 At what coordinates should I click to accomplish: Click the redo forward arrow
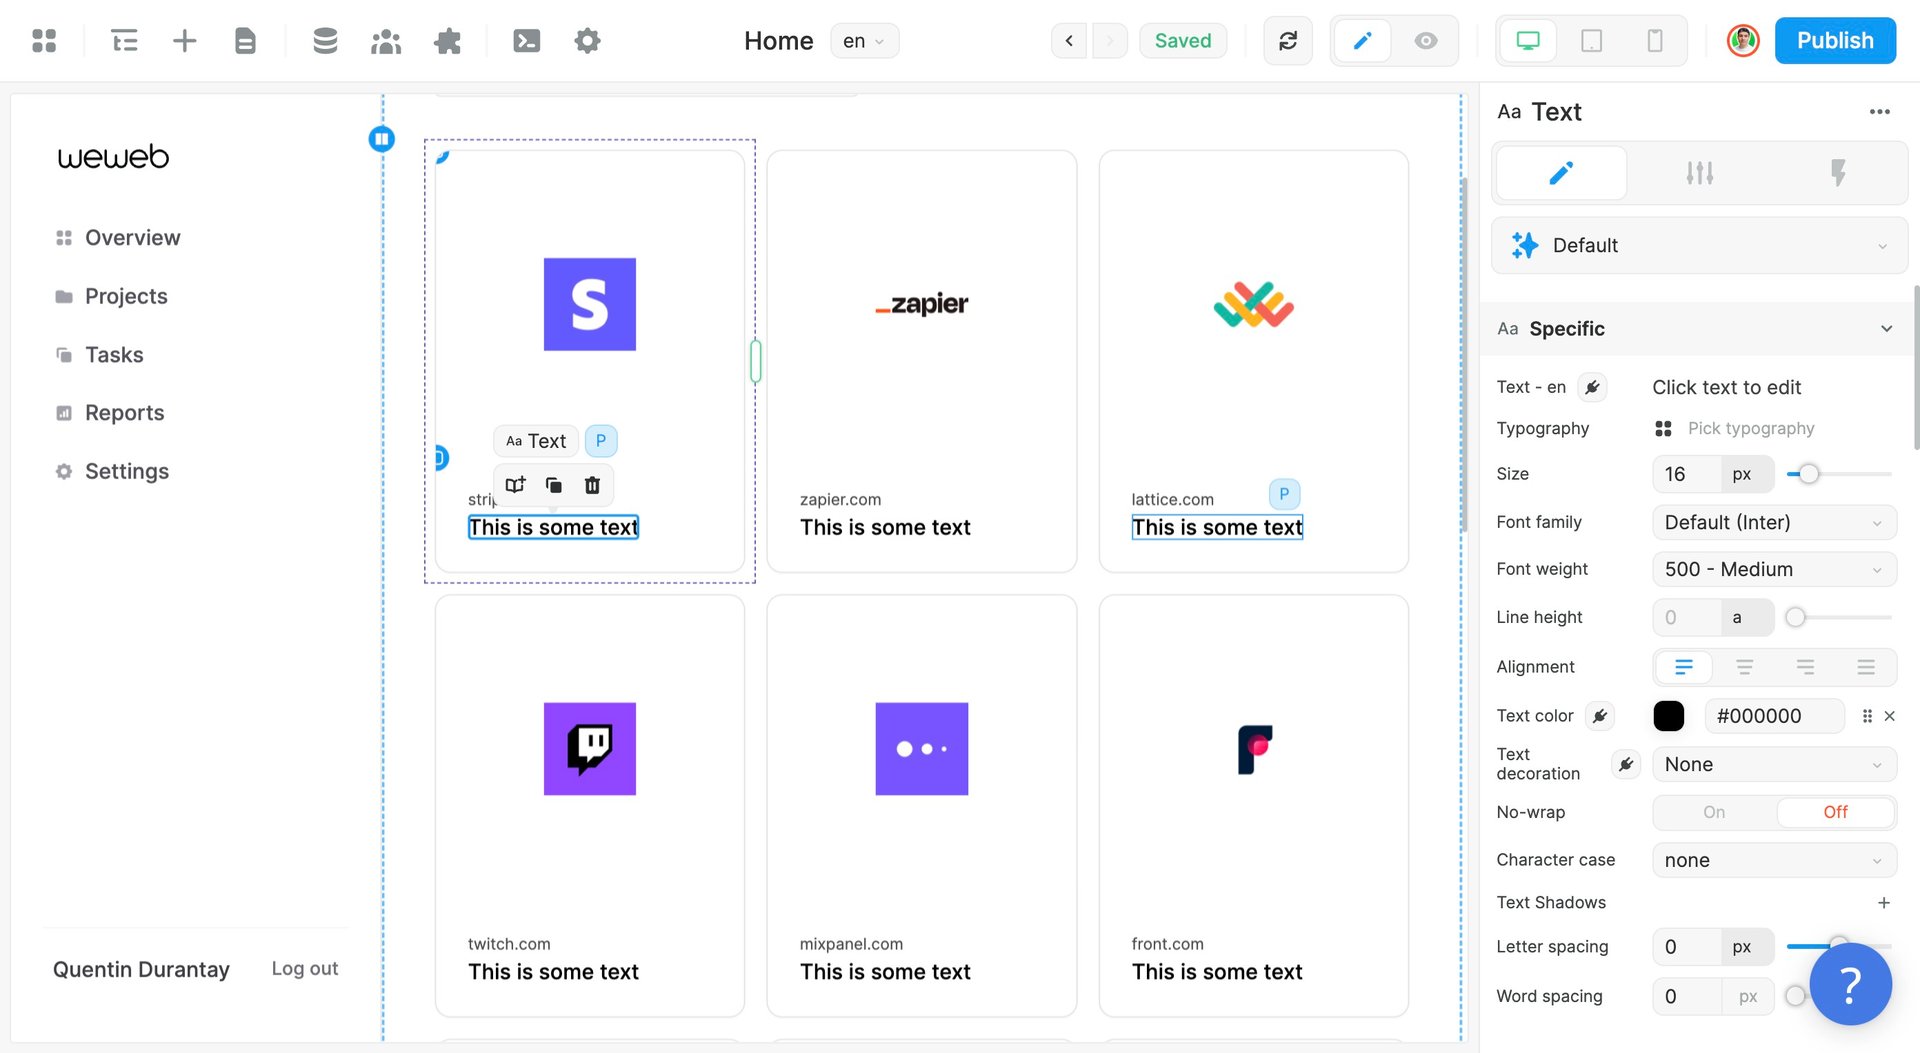click(1109, 41)
